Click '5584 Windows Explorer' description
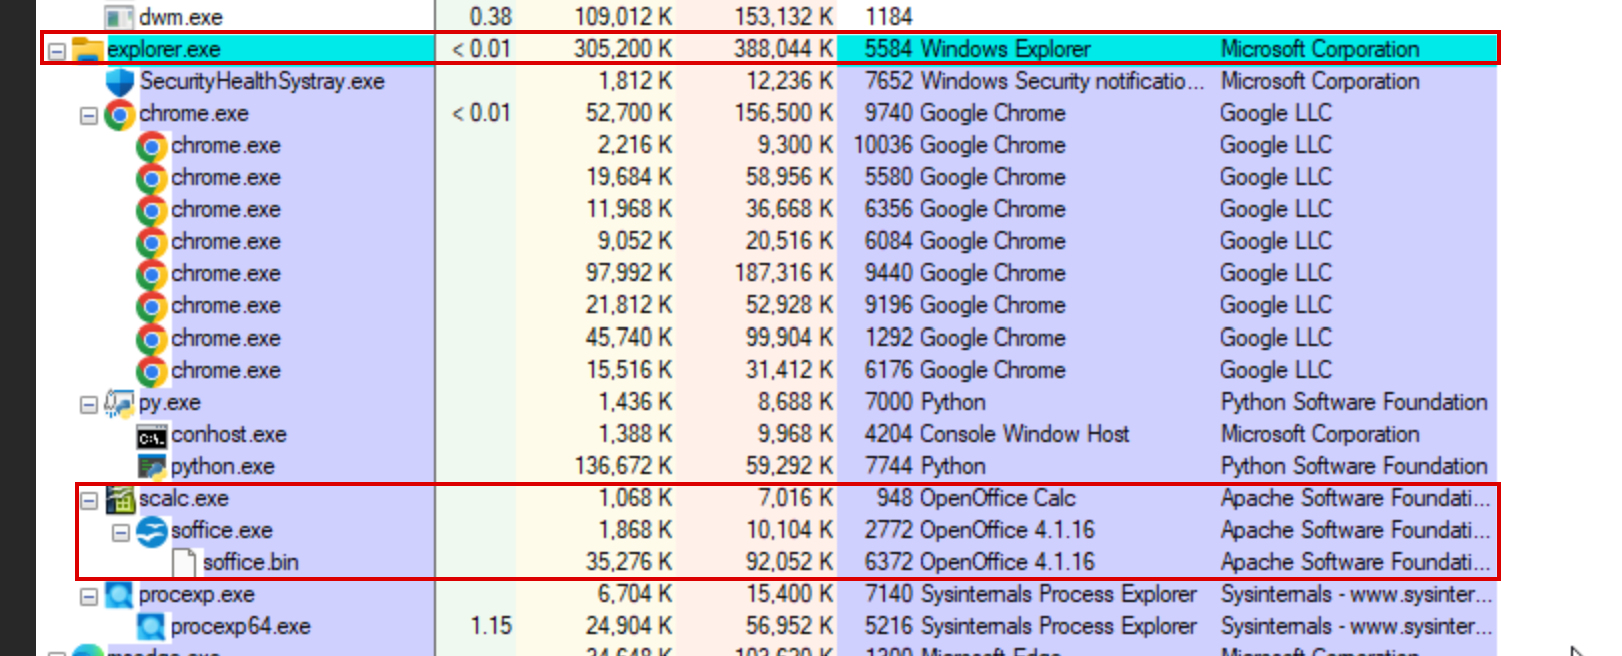1622x656 pixels. (x=977, y=49)
